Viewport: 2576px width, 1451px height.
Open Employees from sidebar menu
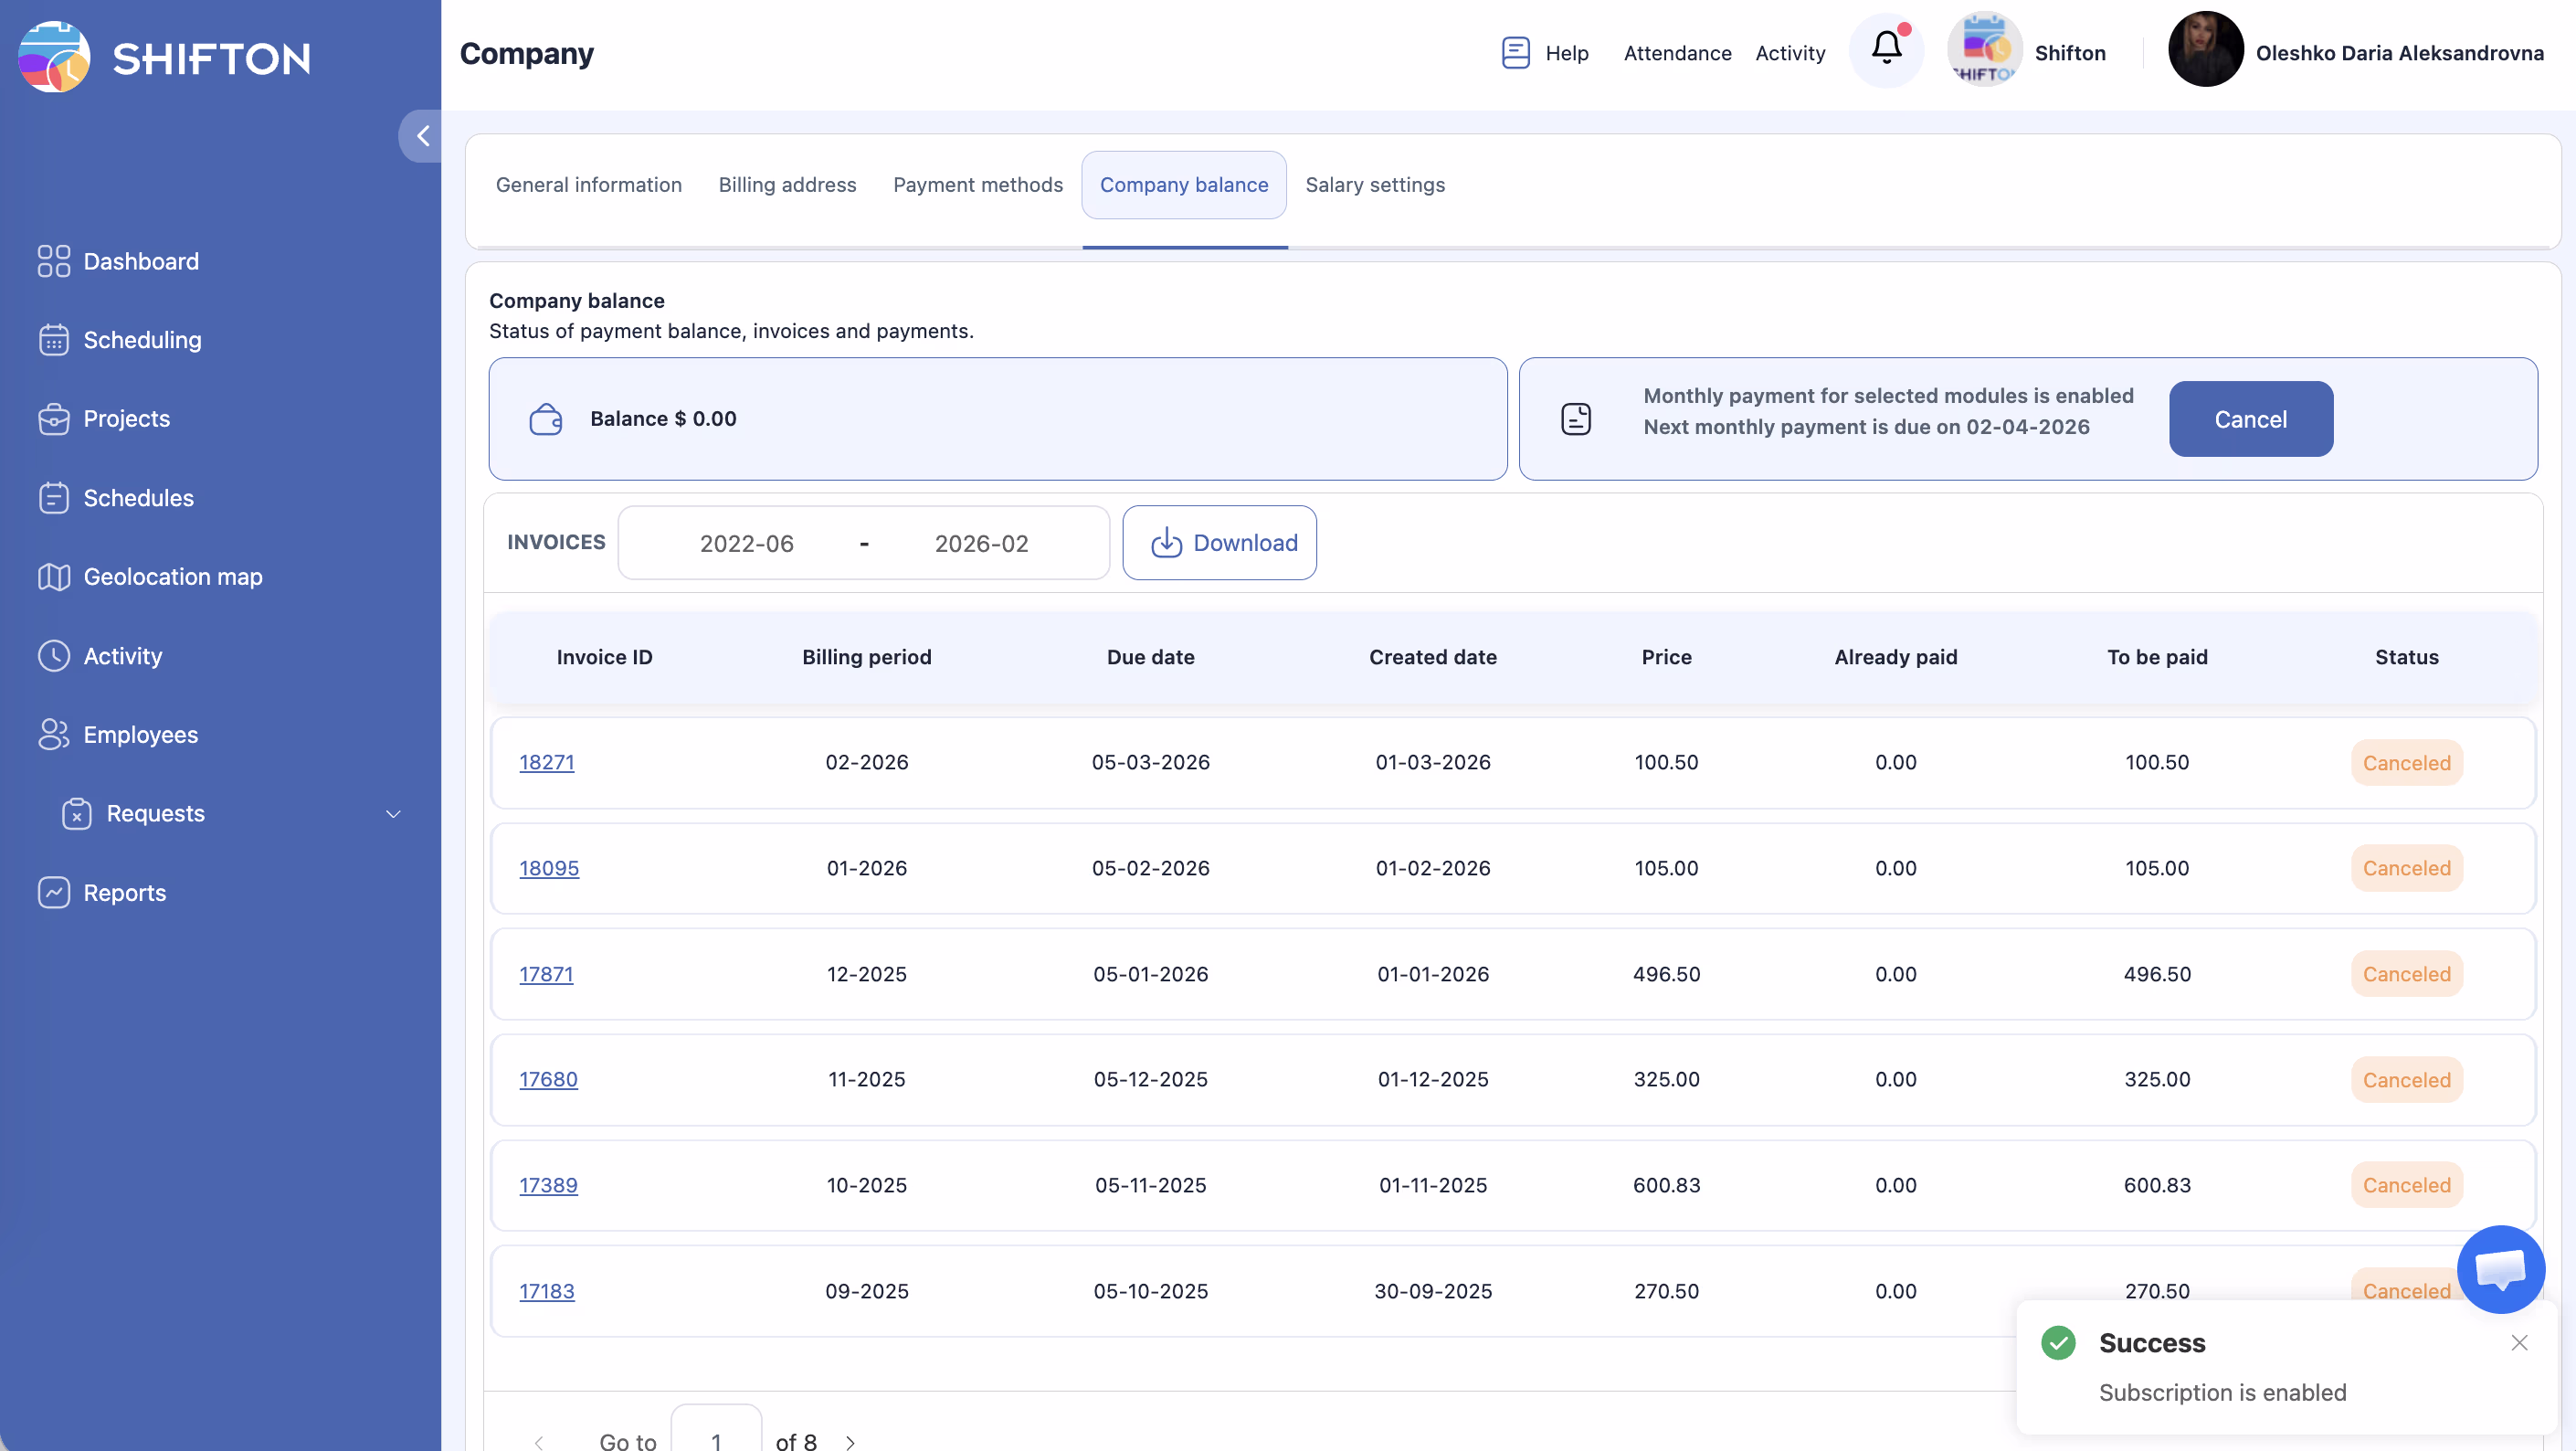tap(140, 734)
